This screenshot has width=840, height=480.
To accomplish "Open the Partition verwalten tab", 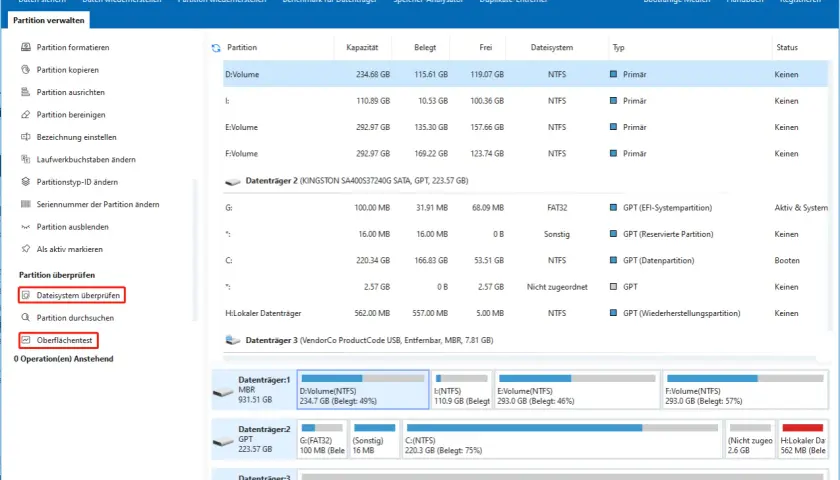I will point(49,20).
